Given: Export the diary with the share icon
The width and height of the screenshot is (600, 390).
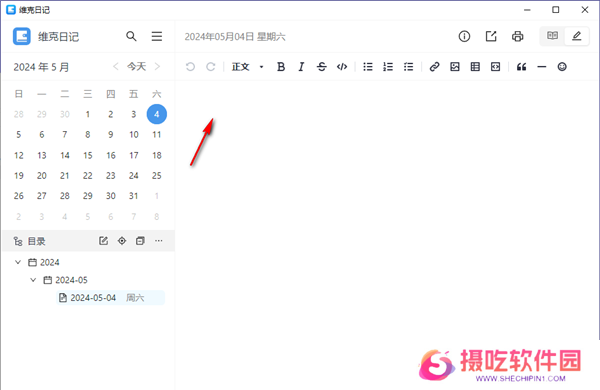Looking at the screenshot, I should pyautogui.click(x=491, y=36).
